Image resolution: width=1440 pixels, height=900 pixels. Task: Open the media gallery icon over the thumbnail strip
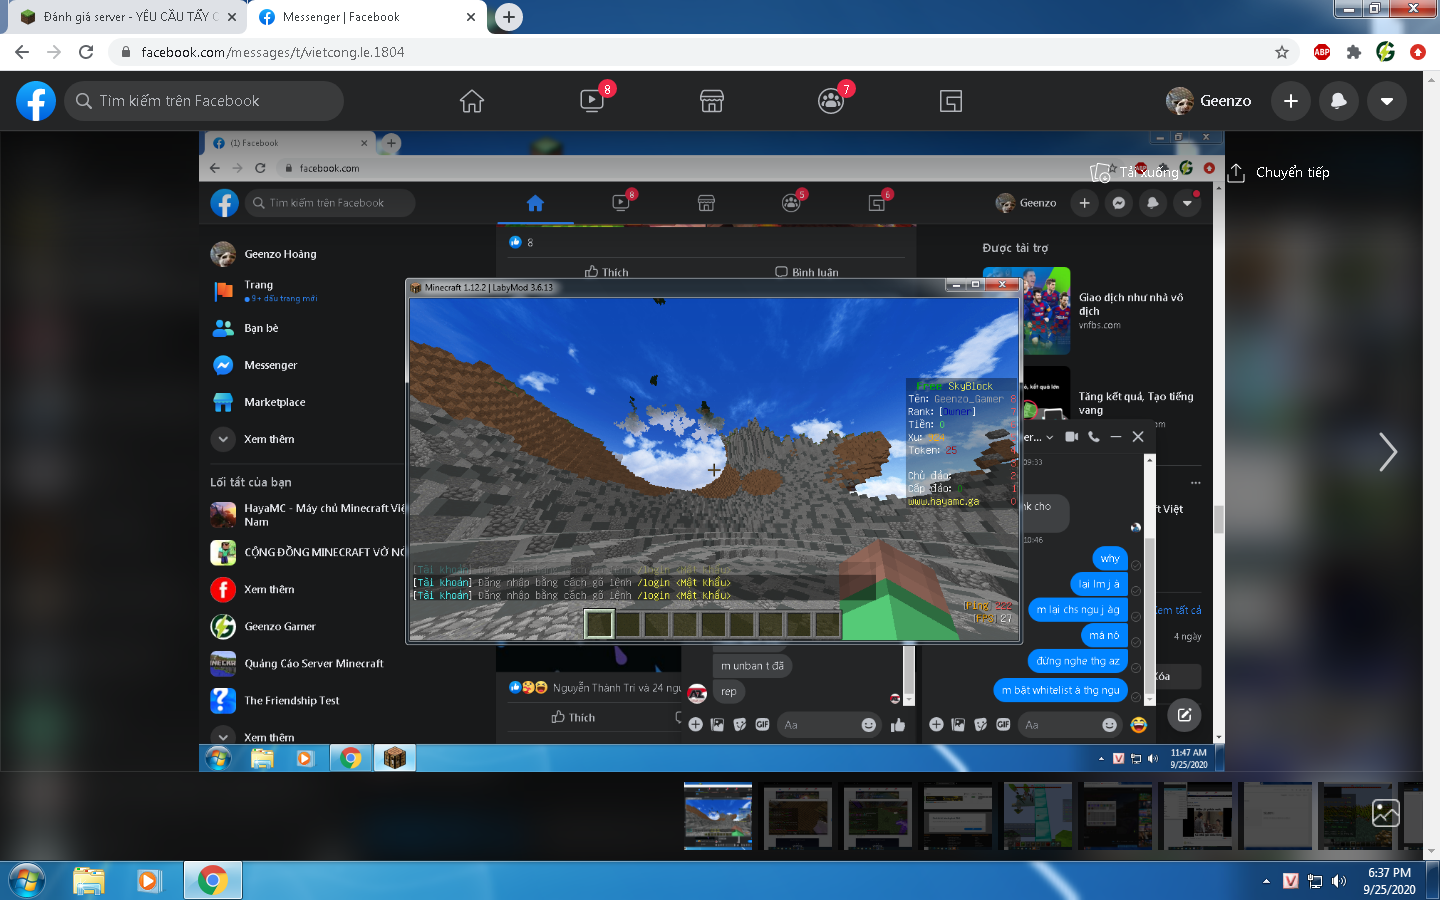tap(1386, 813)
